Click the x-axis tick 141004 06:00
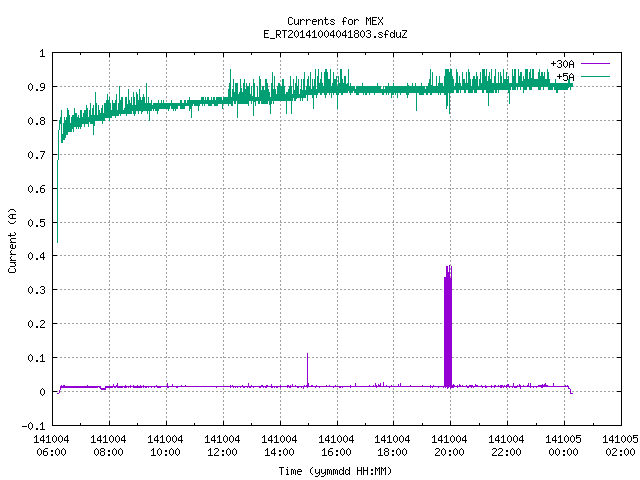This screenshot has height=480, width=640. click(51, 446)
